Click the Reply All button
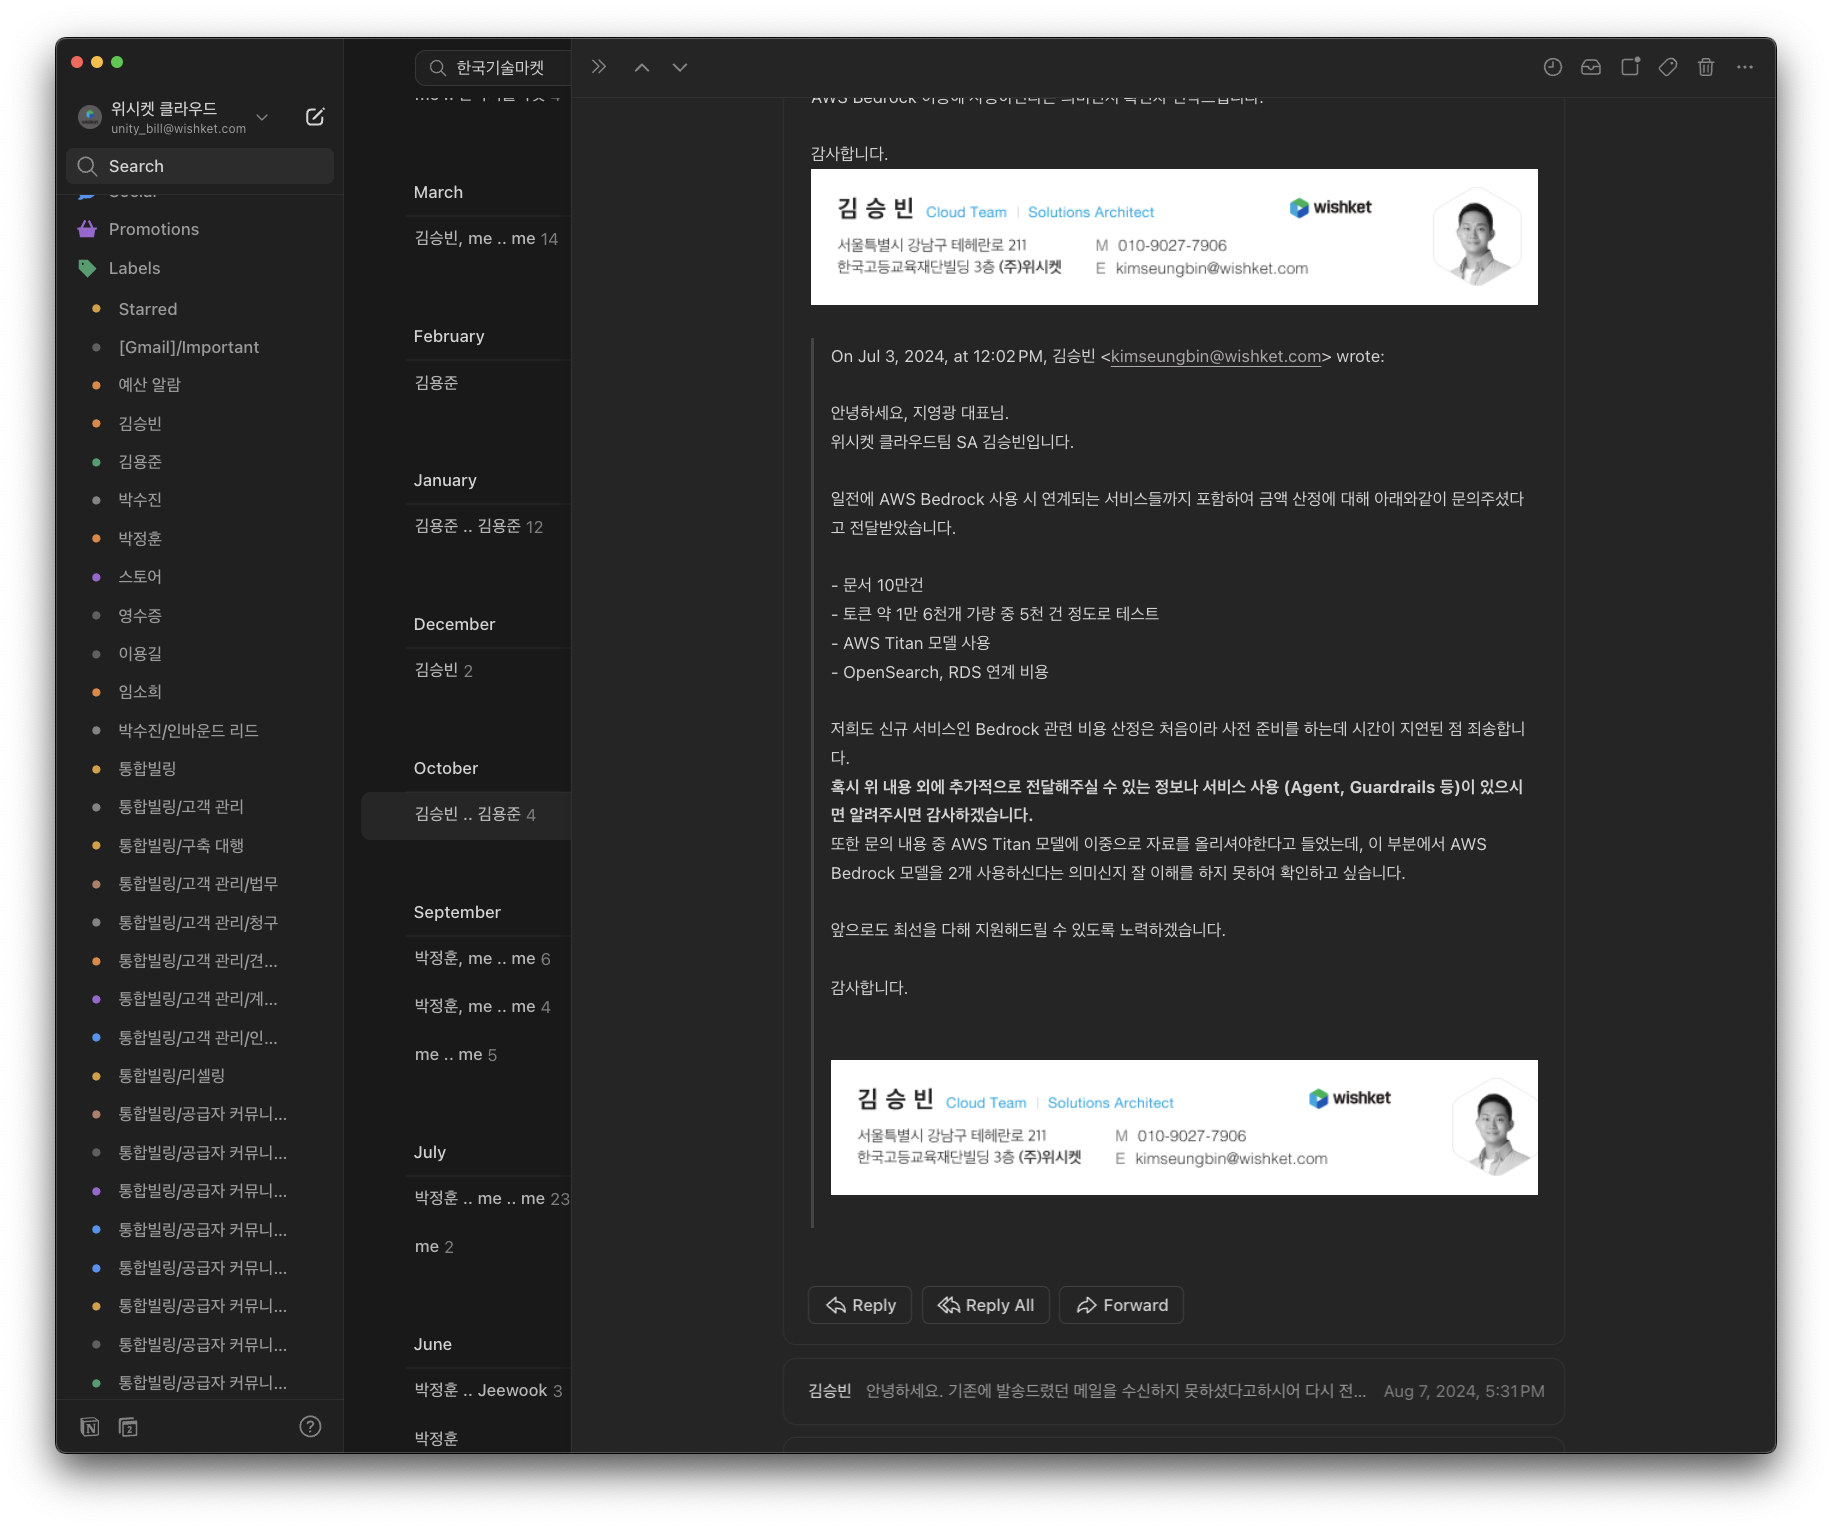This screenshot has width=1832, height=1527. click(985, 1305)
